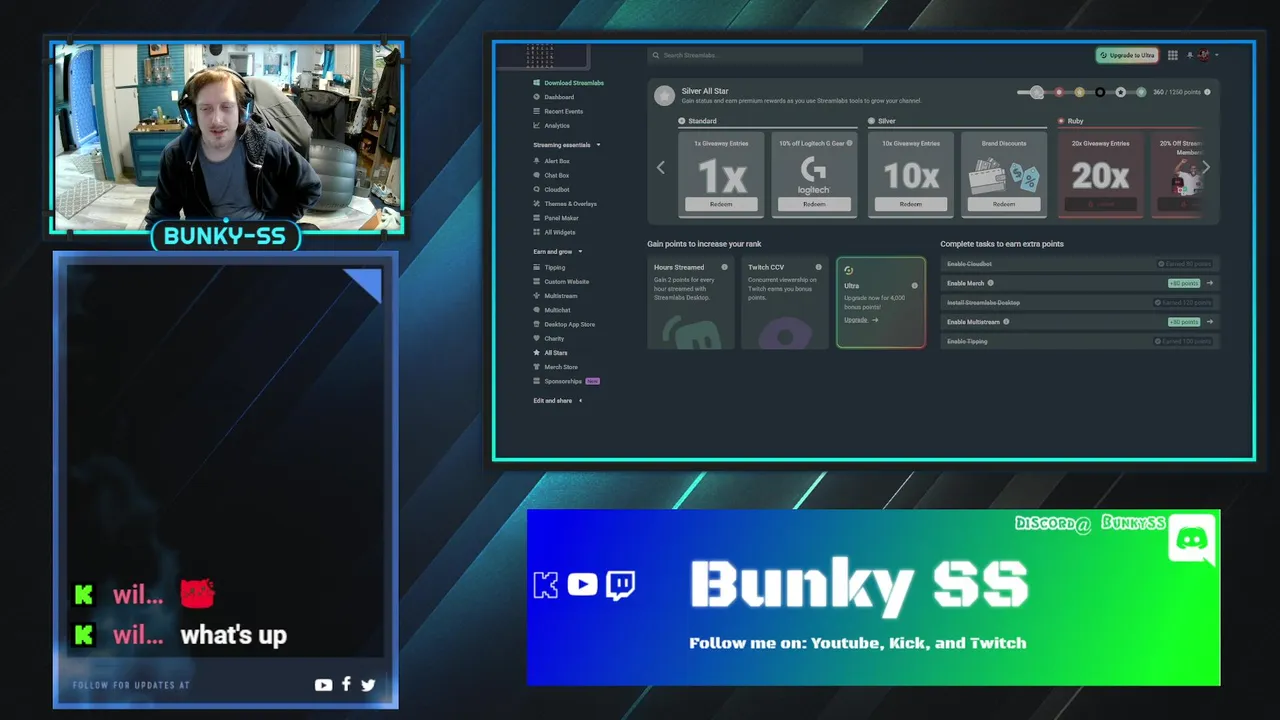Open Desktop App Store in the sidebar
The width and height of the screenshot is (1280, 720).
coord(563,324)
